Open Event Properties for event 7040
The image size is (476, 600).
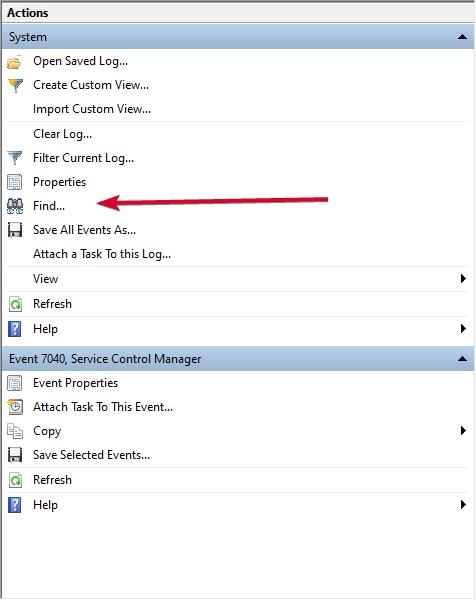click(x=75, y=383)
